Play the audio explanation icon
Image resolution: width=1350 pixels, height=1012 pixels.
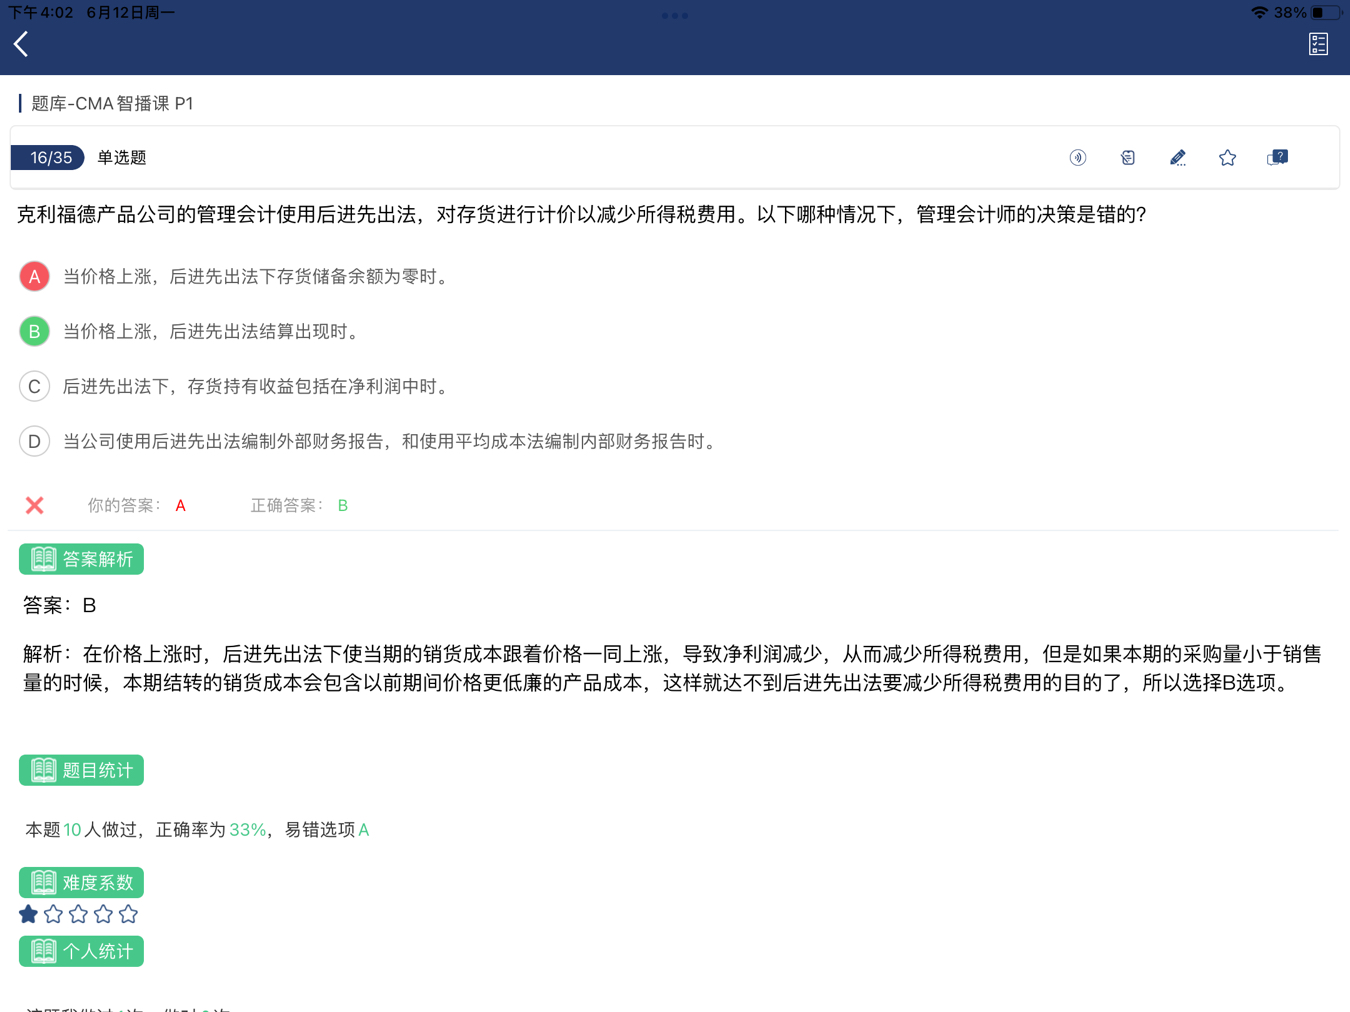click(1077, 158)
